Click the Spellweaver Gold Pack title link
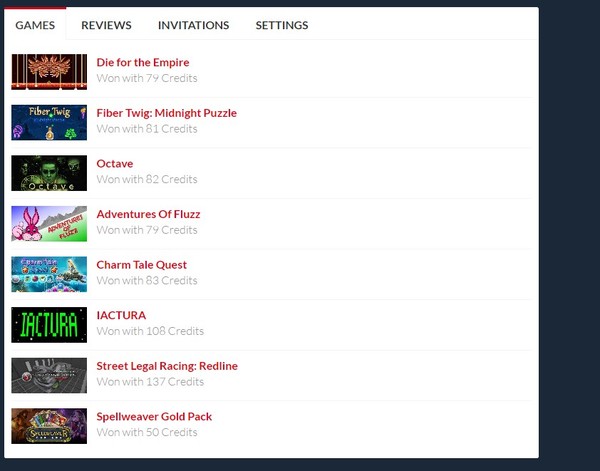The image size is (600, 471). pyautogui.click(x=154, y=417)
